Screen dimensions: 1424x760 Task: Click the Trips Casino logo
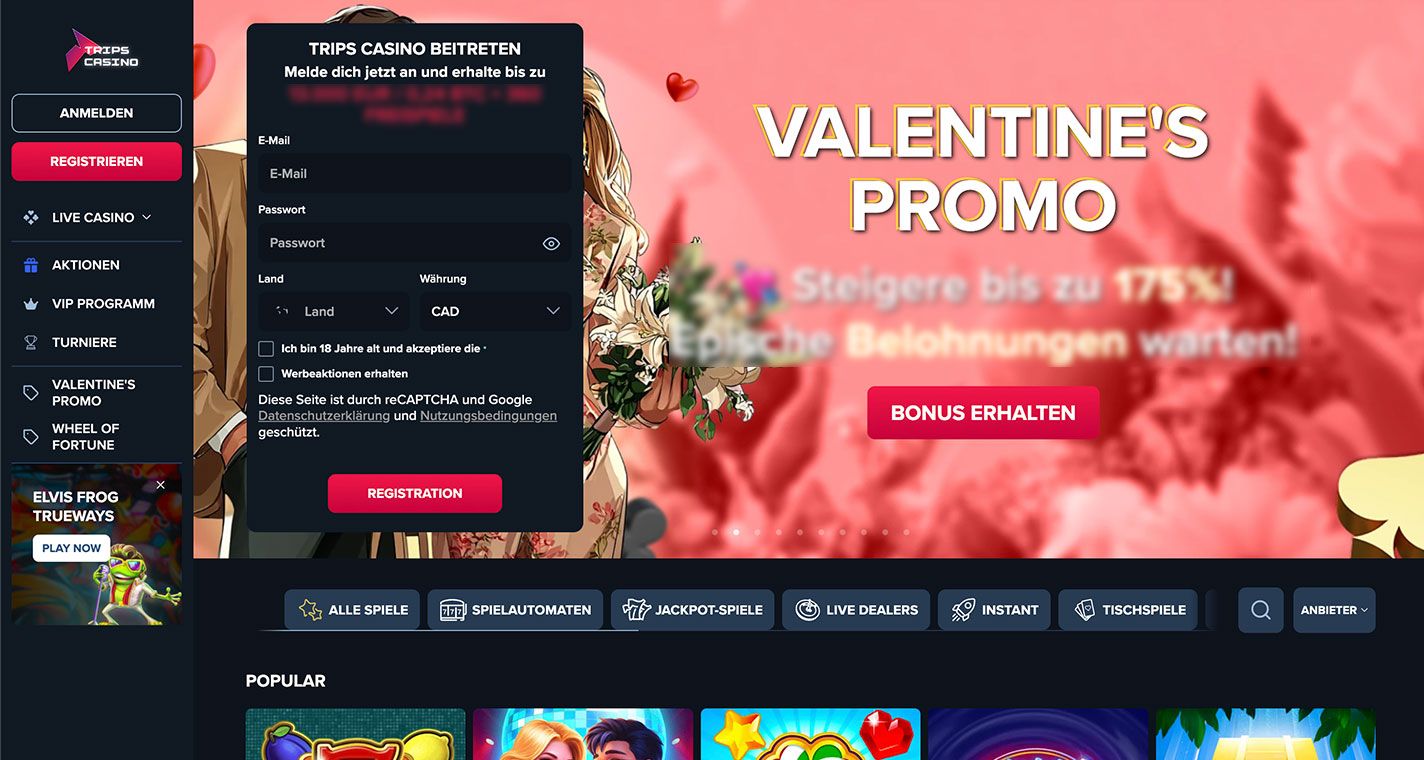(x=103, y=50)
